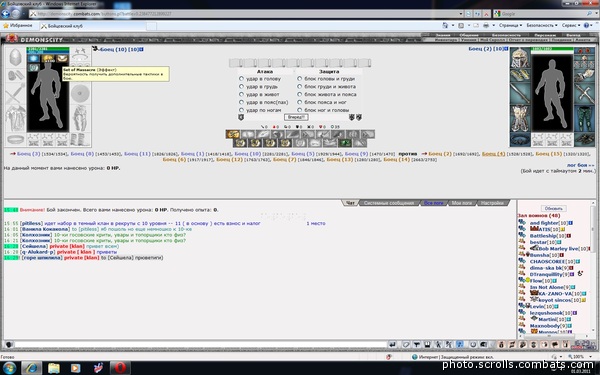
Task: Click the blue highlighted icon in chat toolbar
Action: (x=460, y=344)
